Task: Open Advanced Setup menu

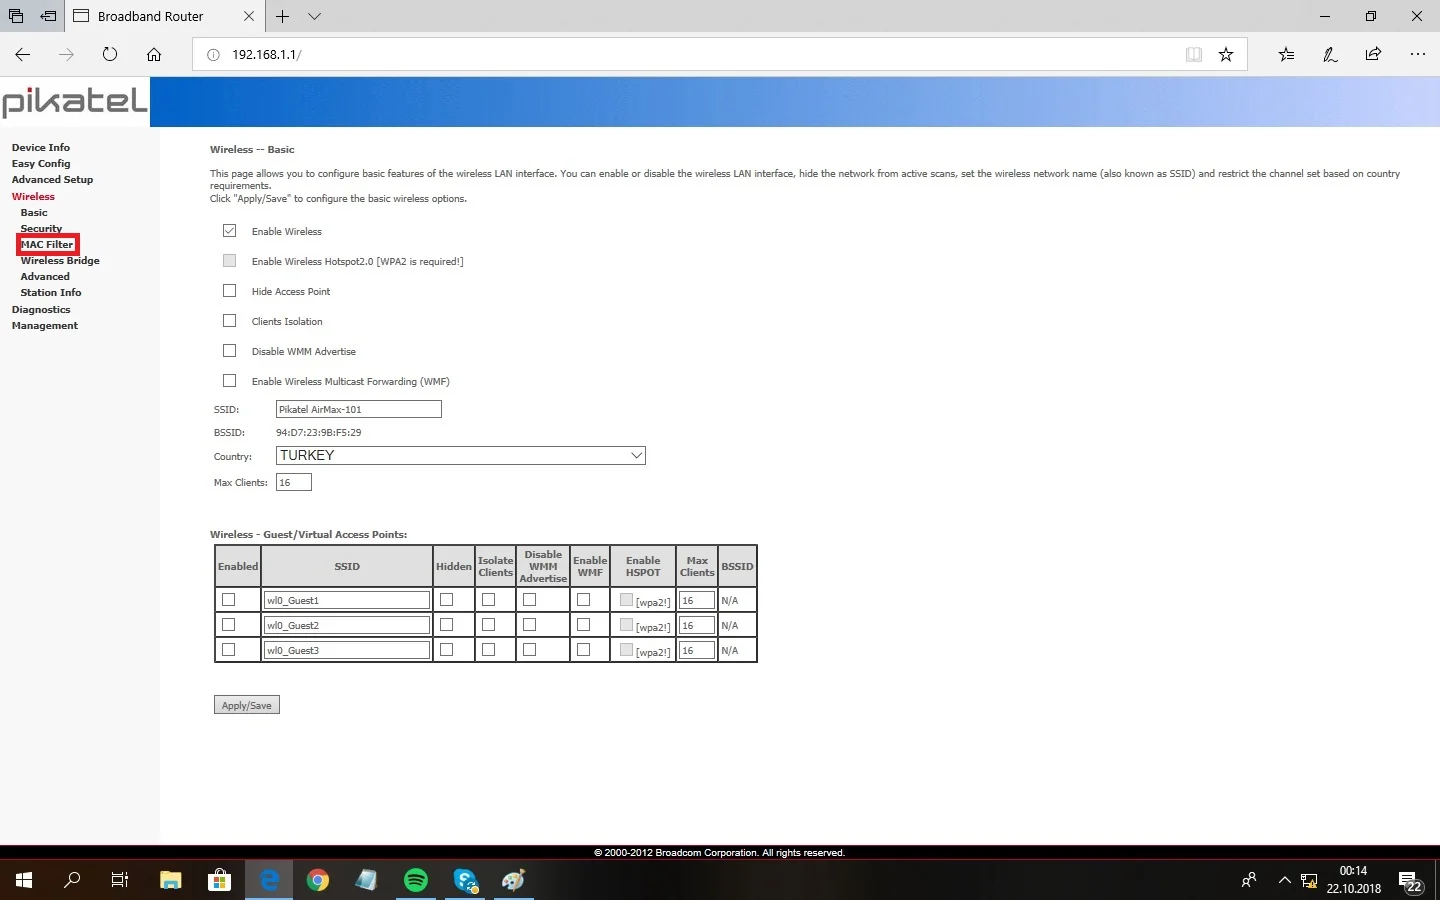Action: click(x=52, y=179)
